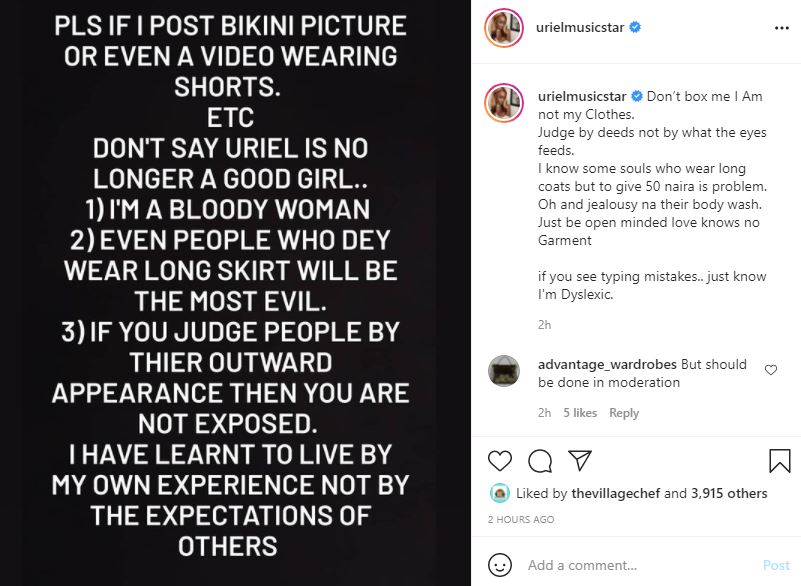Reply to the advantage_wardrobes comment
The width and height of the screenshot is (801, 586).
tap(624, 413)
